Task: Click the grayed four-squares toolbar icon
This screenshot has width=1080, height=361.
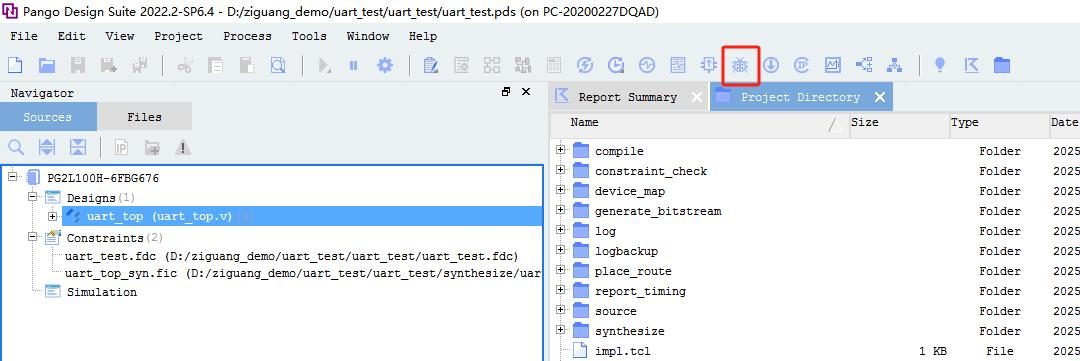Action: pos(492,65)
